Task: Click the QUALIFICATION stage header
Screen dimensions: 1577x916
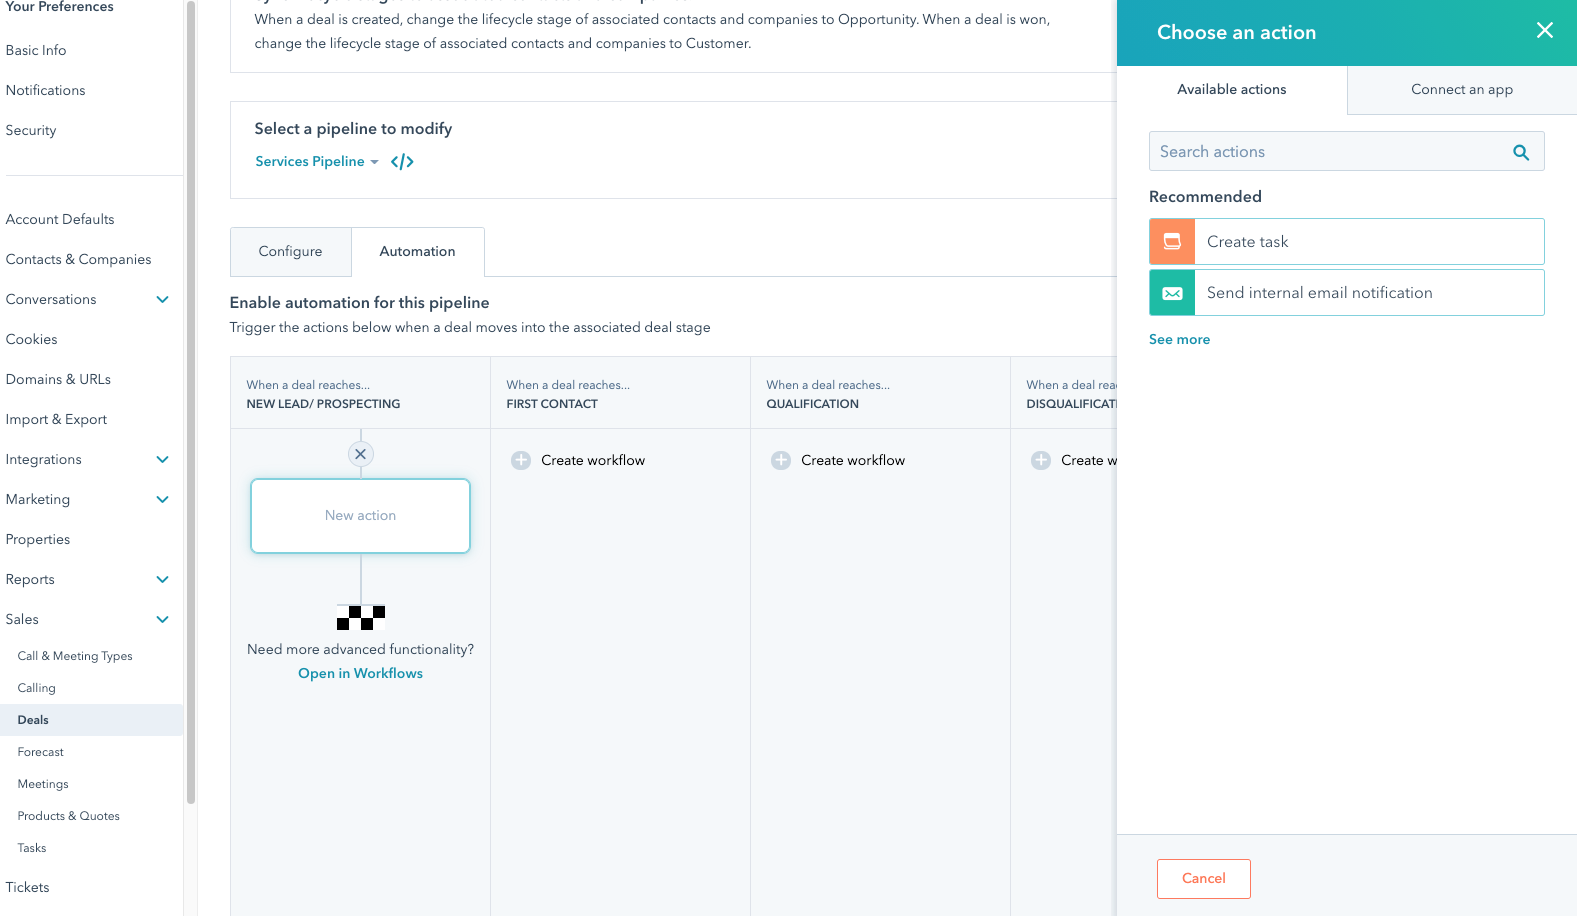Action: pos(813,404)
